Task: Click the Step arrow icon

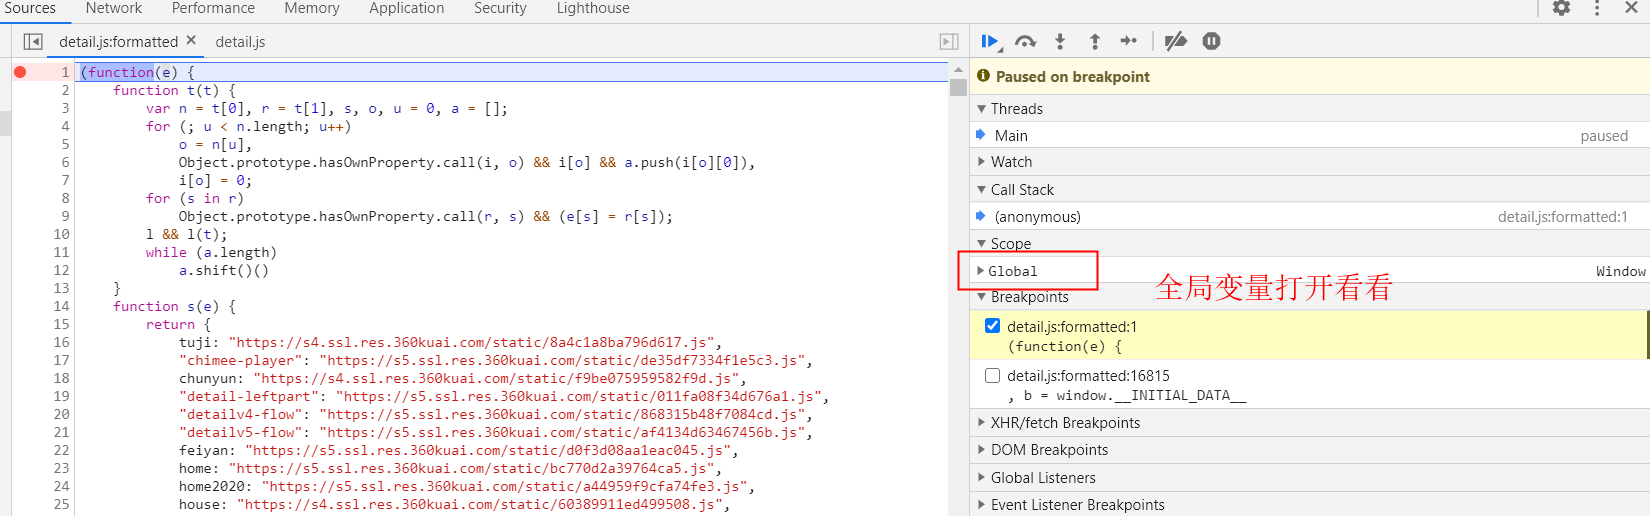Action: click(x=1129, y=41)
